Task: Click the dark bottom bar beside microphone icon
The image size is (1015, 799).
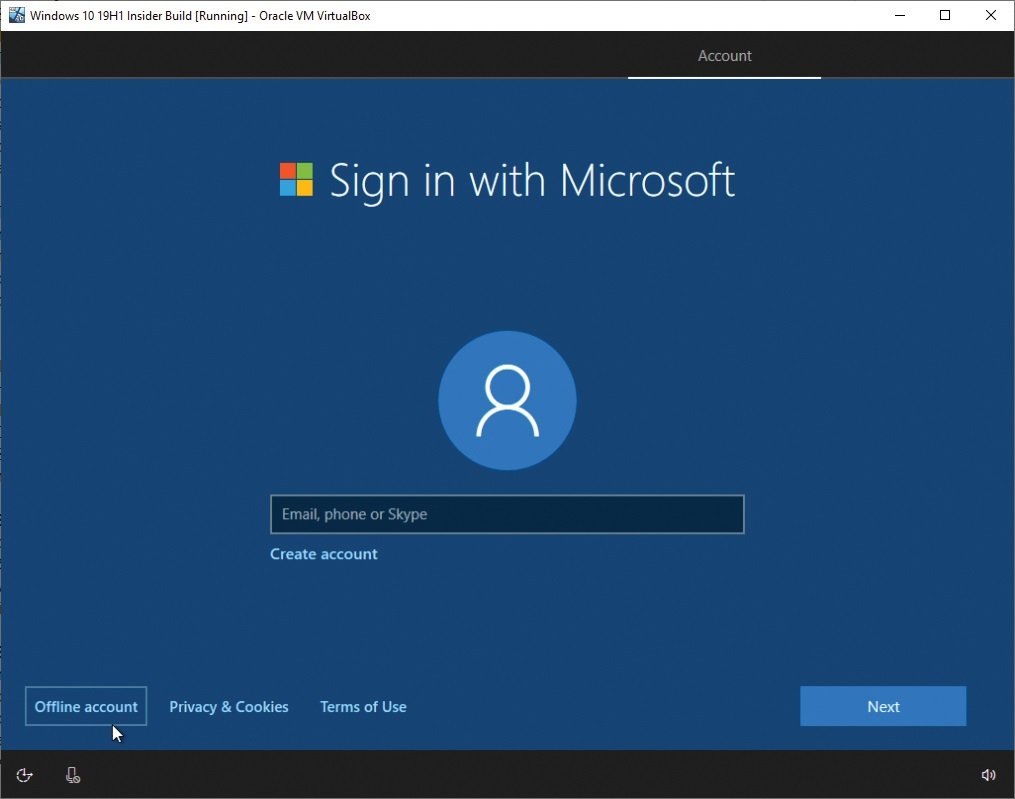Action: coord(518,775)
